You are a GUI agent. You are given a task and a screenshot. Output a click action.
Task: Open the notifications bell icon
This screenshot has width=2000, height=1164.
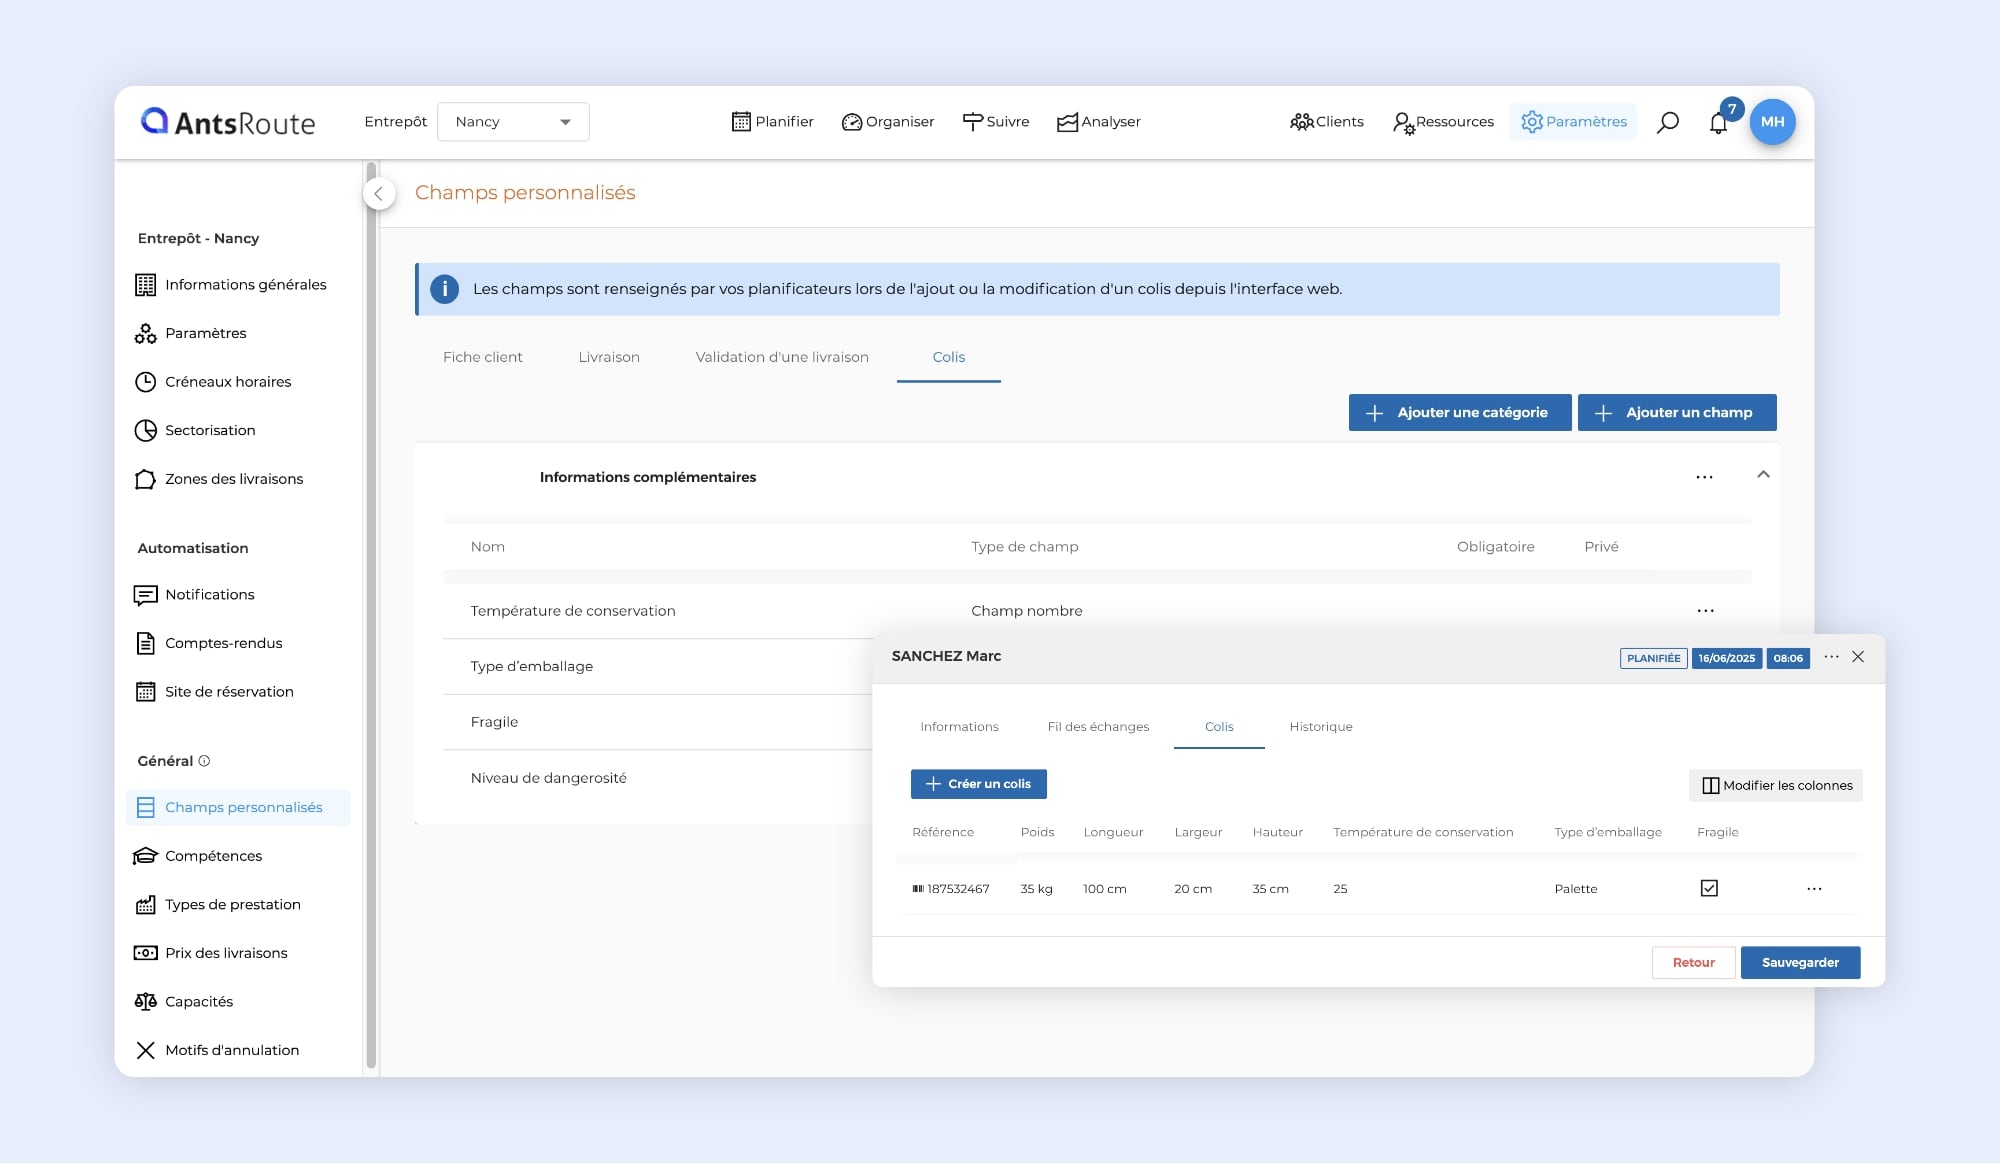1718,123
